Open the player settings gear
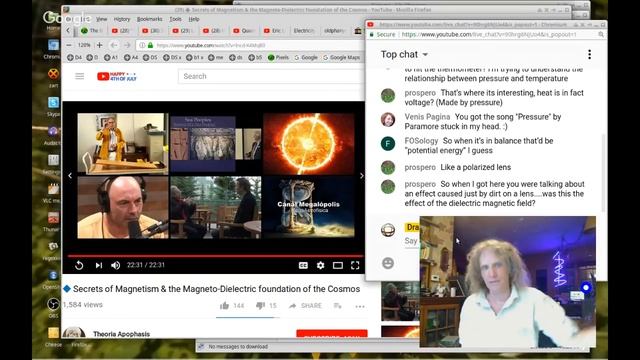The height and width of the screenshot is (360, 640). click(320, 265)
